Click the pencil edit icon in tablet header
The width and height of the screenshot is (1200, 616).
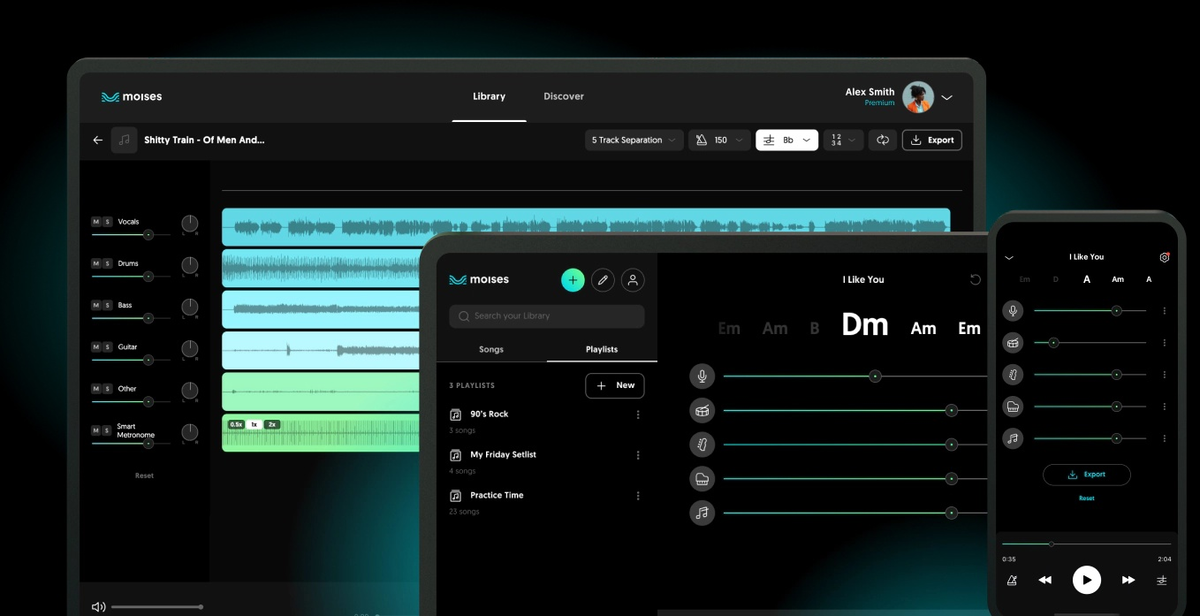point(603,280)
